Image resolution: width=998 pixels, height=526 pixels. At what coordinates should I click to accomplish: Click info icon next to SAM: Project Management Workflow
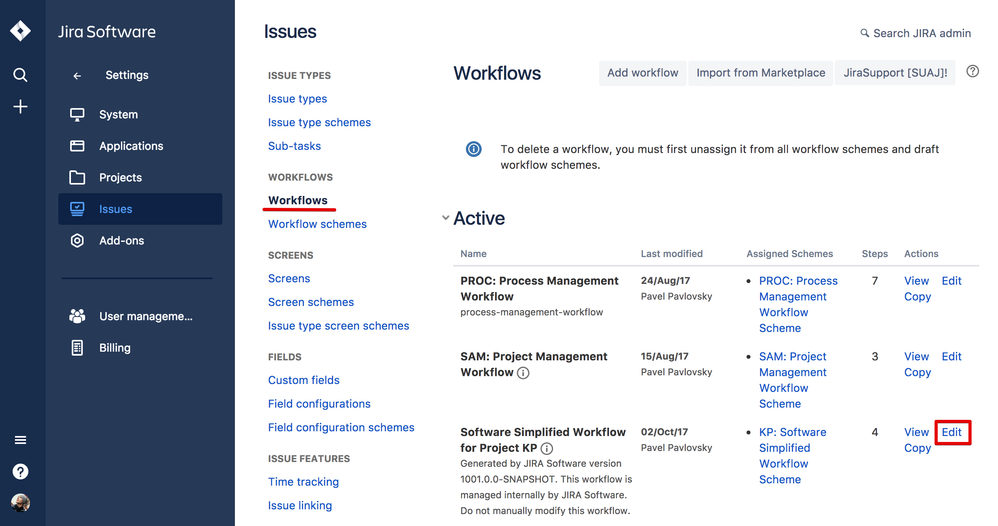tap(523, 373)
